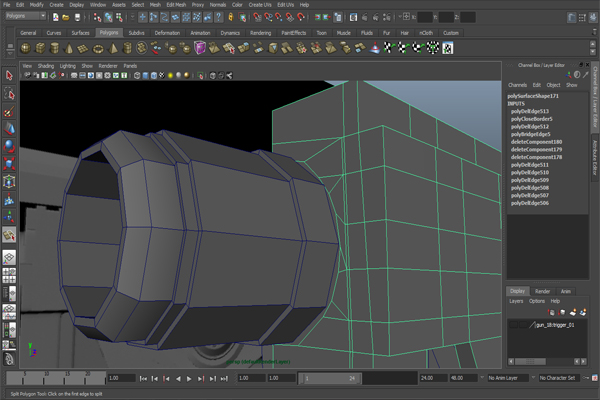
Task: Select polySurfaceShape171 in Channel Box
Action: [x=533, y=96]
